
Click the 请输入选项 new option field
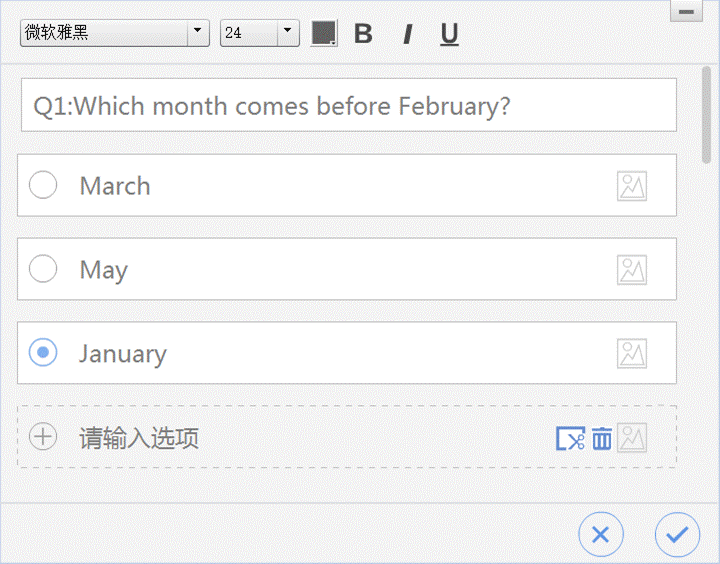click(x=347, y=437)
